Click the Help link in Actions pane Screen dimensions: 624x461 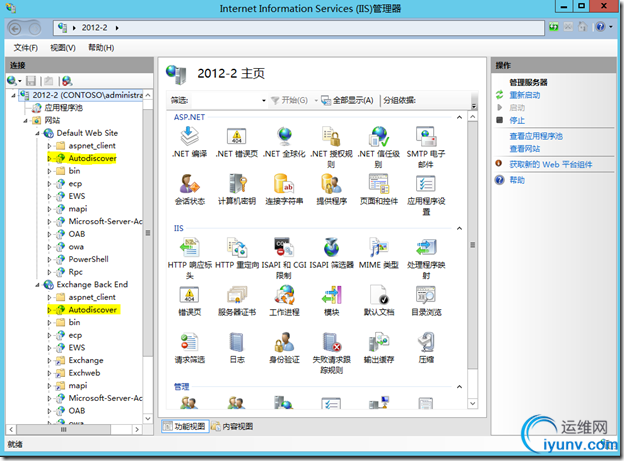click(517, 180)
